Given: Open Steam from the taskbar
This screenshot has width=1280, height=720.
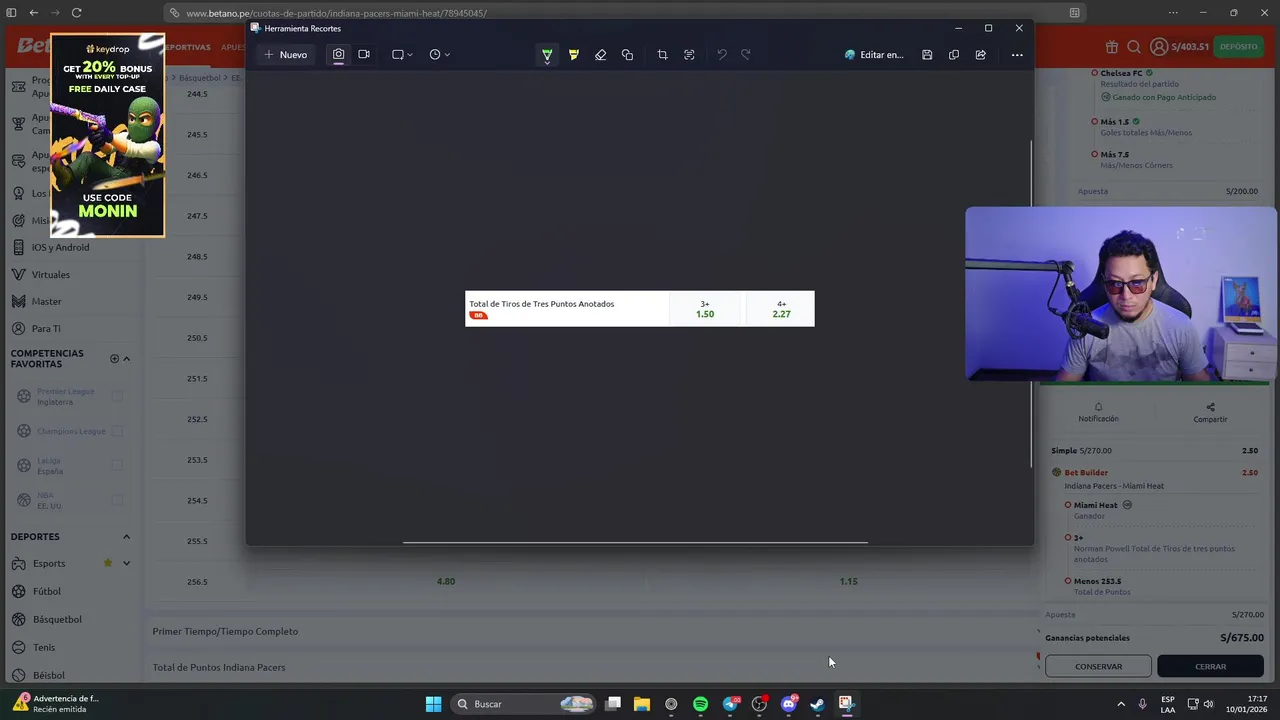Looking at the screenshot, I should (x=817, y=704).
